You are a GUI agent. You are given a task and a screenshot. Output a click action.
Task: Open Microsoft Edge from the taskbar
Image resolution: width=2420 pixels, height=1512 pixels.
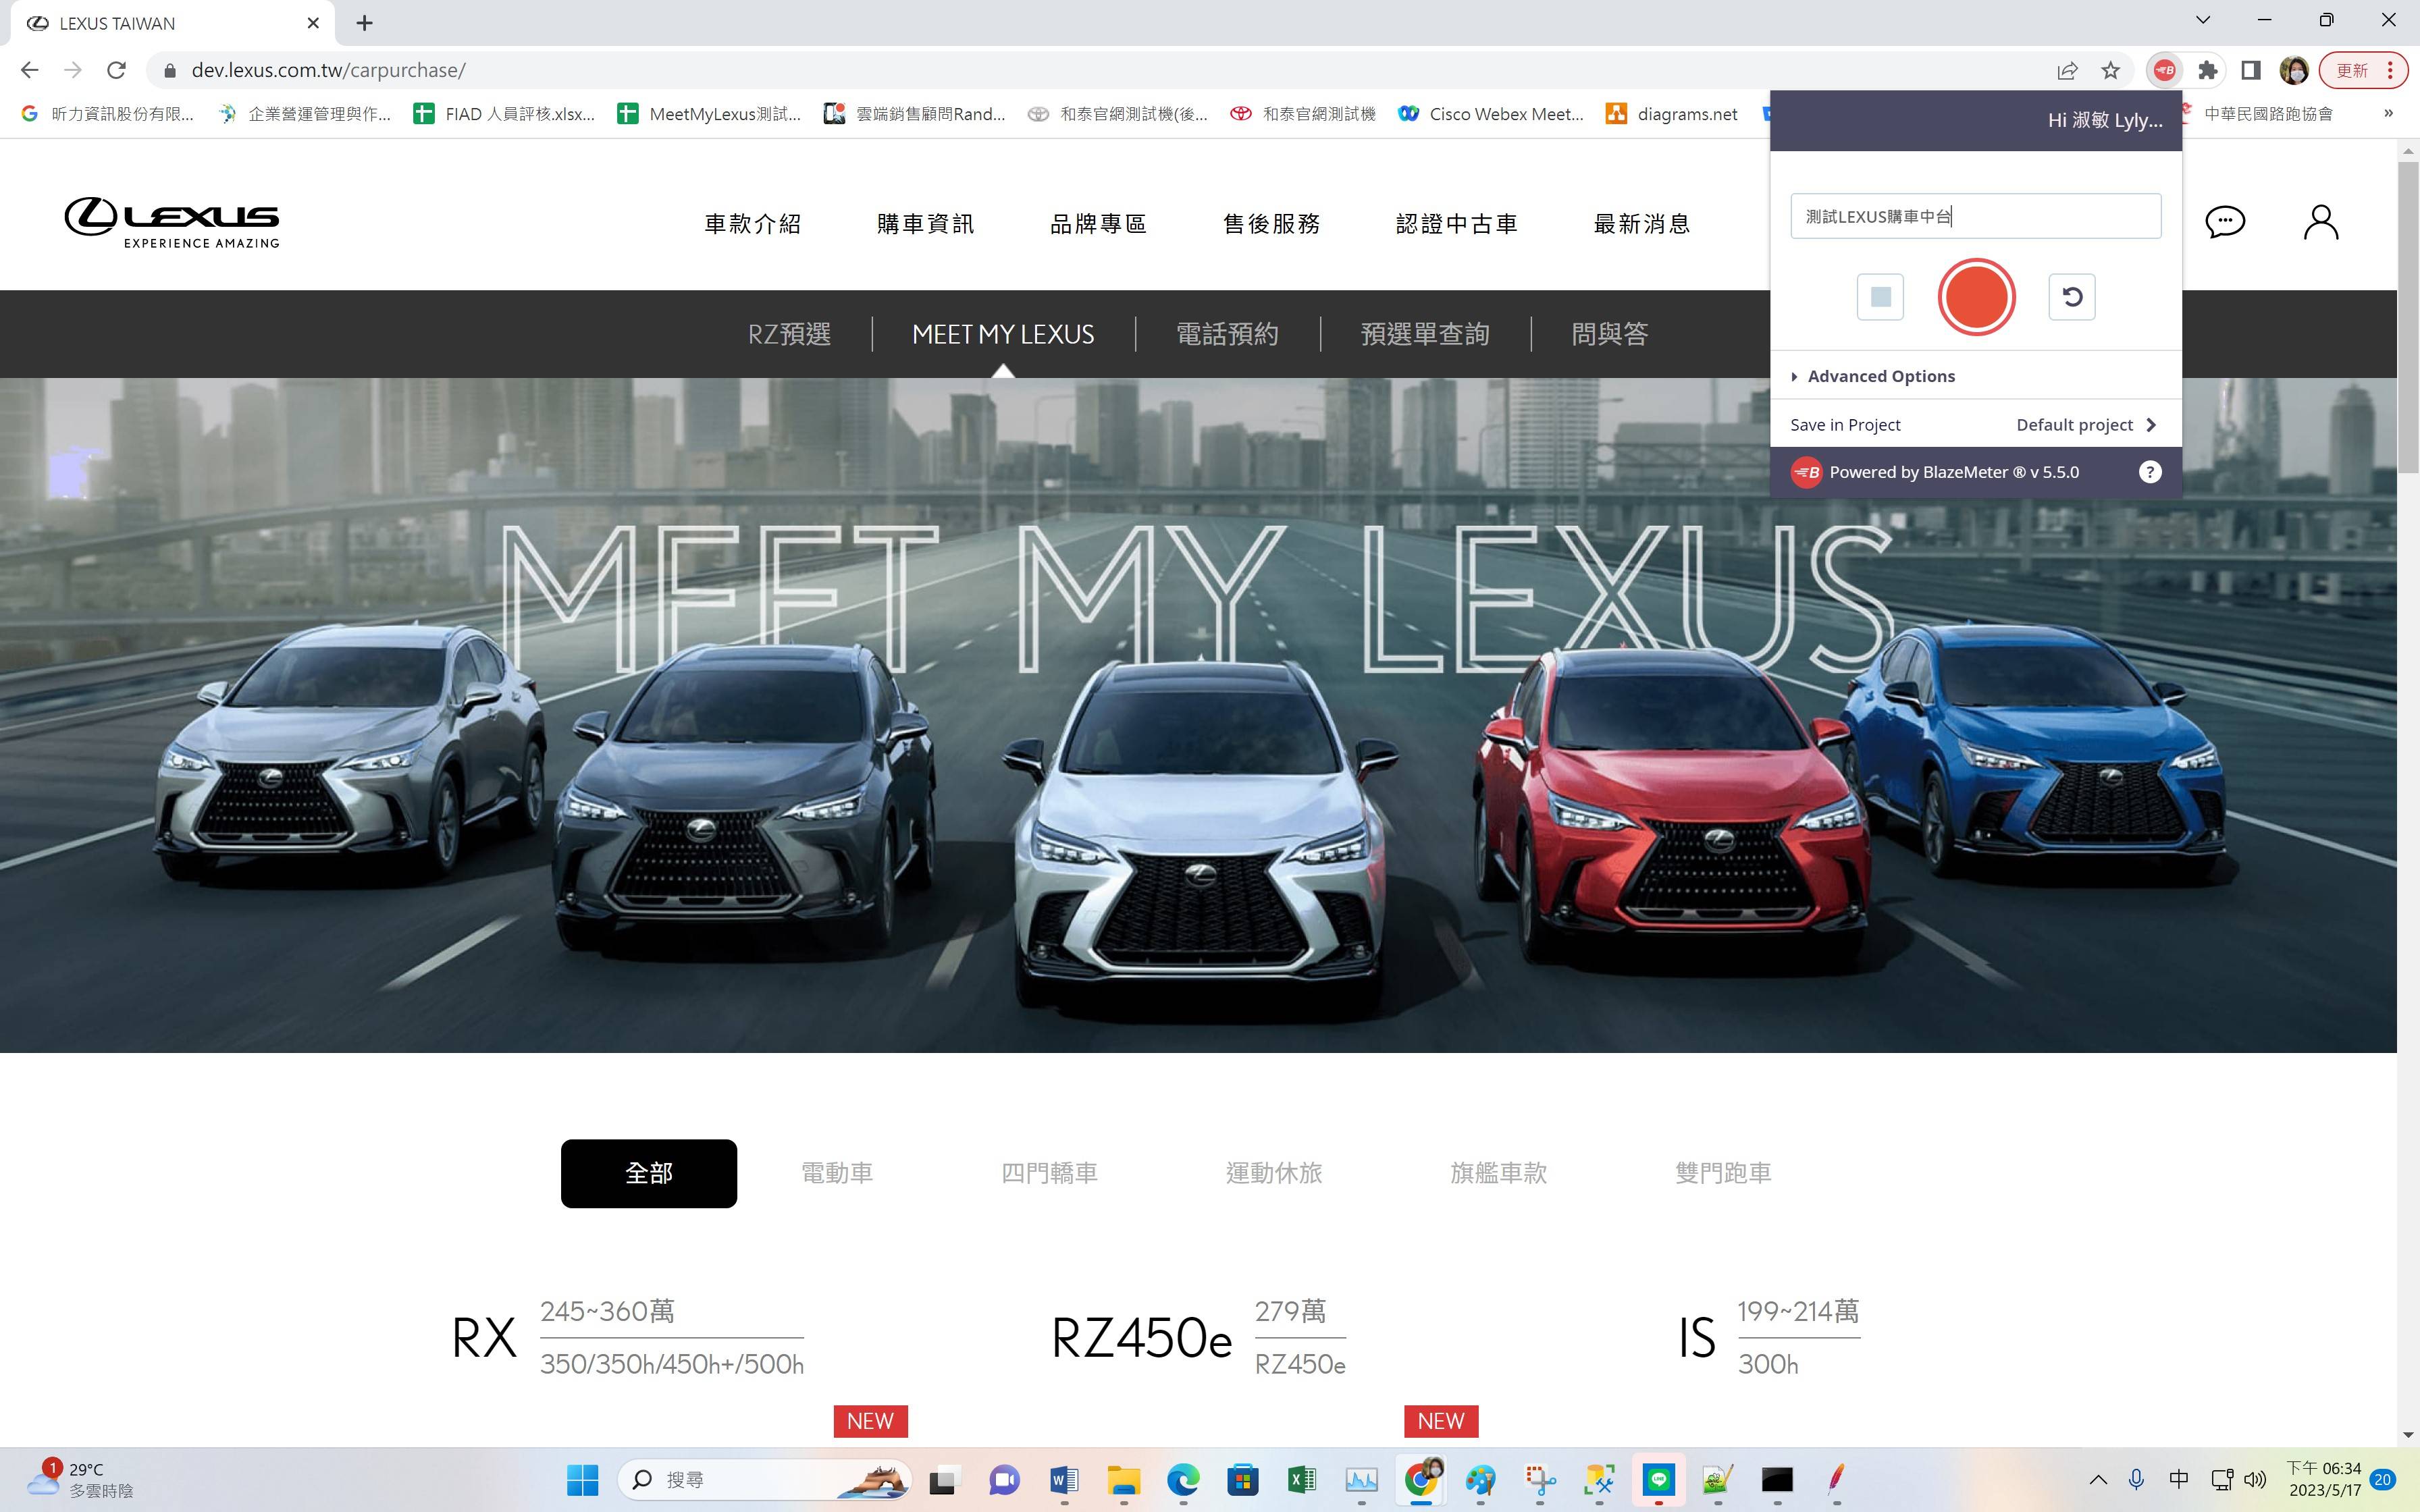[1183, 1480]
